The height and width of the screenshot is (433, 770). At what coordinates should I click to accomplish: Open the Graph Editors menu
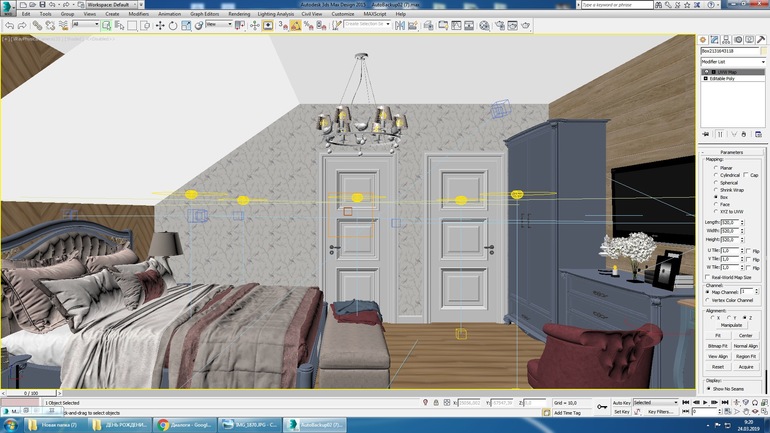204,15
